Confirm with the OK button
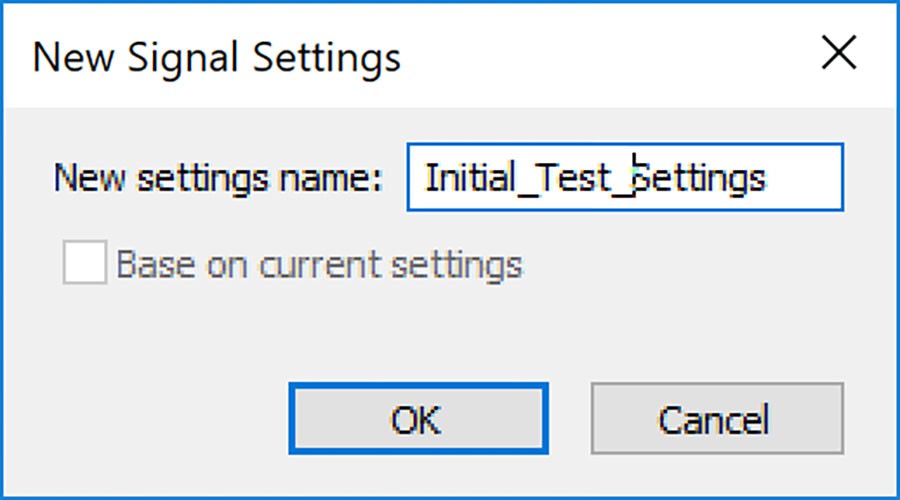 pos(418,418)
